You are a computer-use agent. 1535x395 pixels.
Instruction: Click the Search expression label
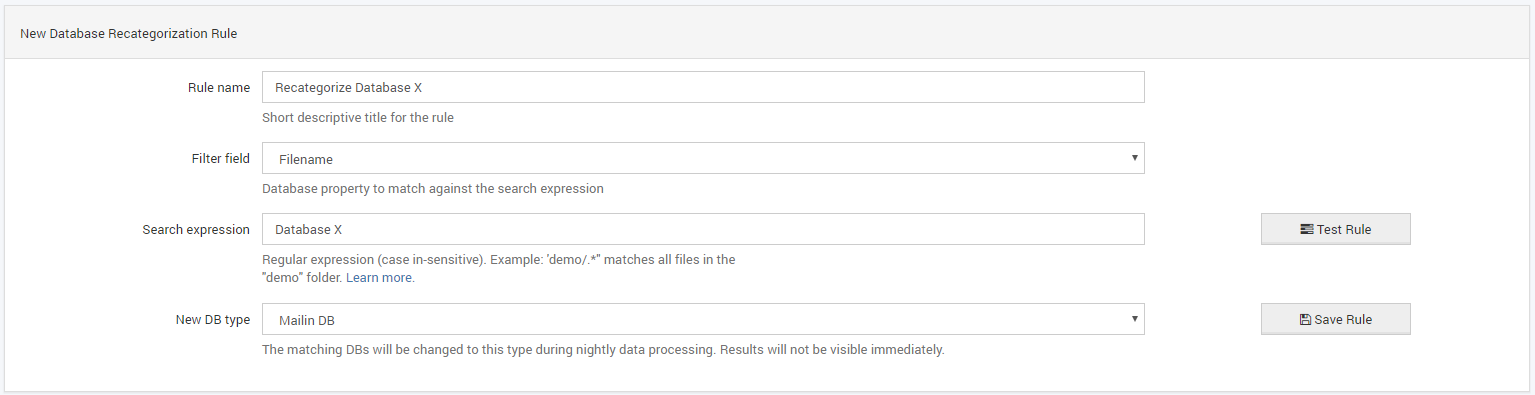[x=196, y=229]
